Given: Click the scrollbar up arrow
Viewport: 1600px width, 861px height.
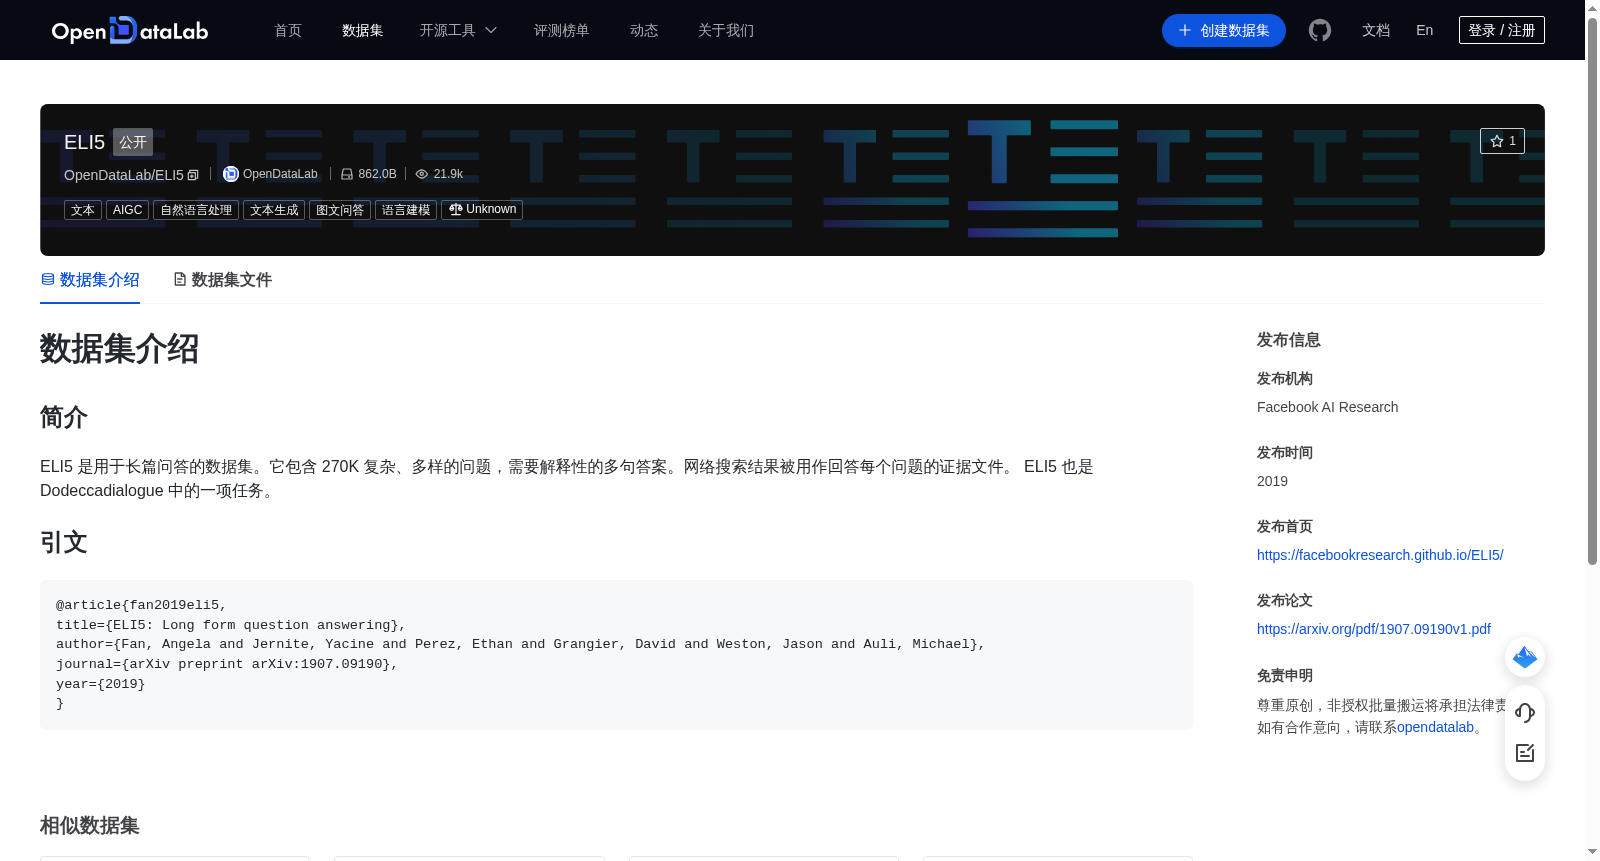Looking at the screenshot, I should coord(1592,8).
